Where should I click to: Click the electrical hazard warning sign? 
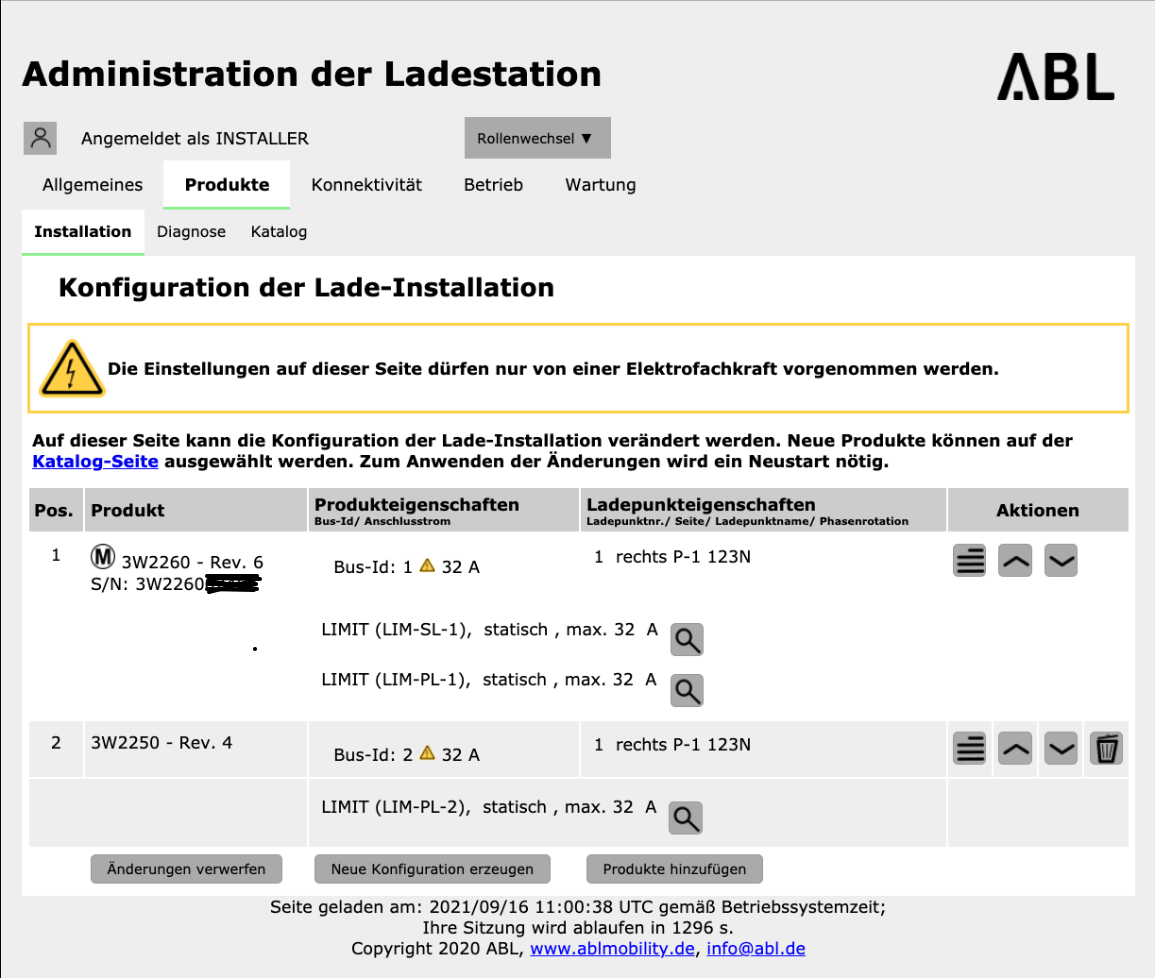pyautogui.click(x=71, y=368)
